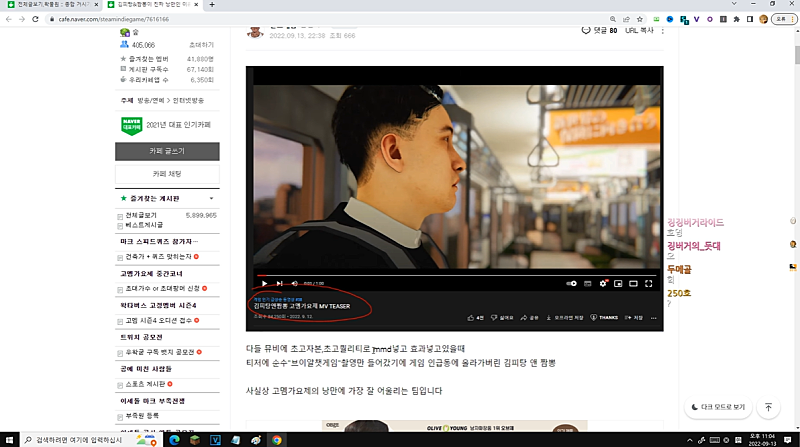Play the embedded MV teaser video
The image size is (800, 447).
coord(264,283)
